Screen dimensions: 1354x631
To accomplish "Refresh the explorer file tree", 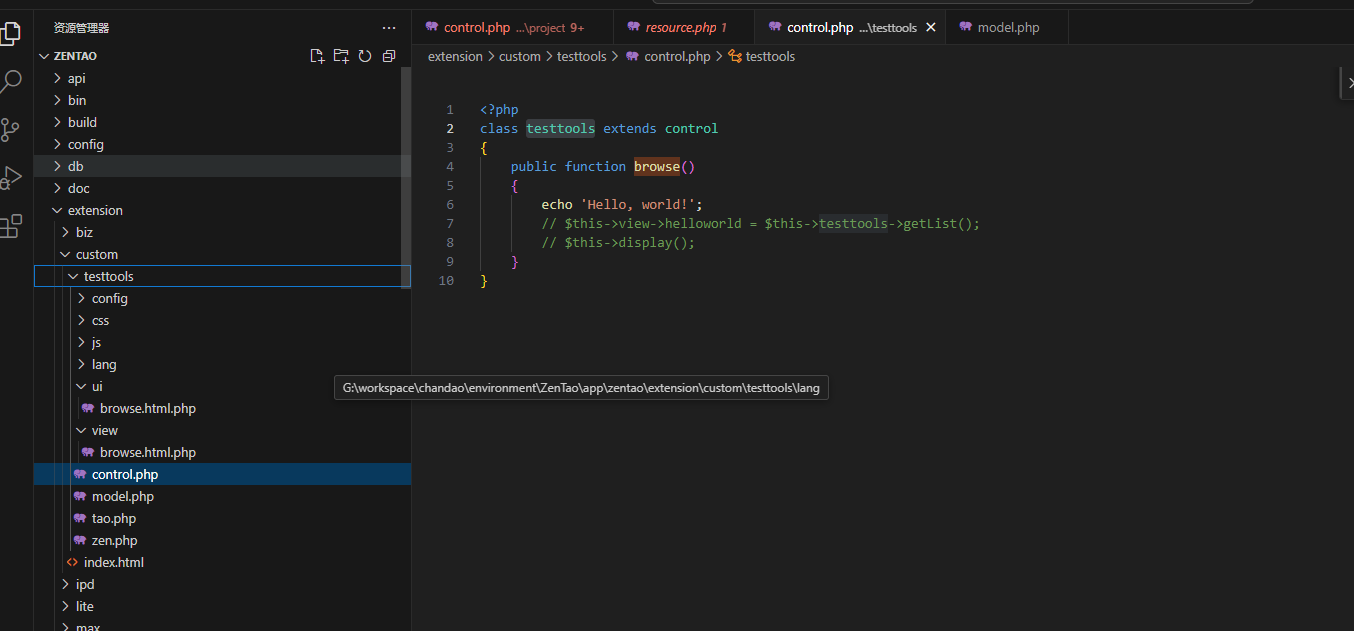I will point(365,56).
